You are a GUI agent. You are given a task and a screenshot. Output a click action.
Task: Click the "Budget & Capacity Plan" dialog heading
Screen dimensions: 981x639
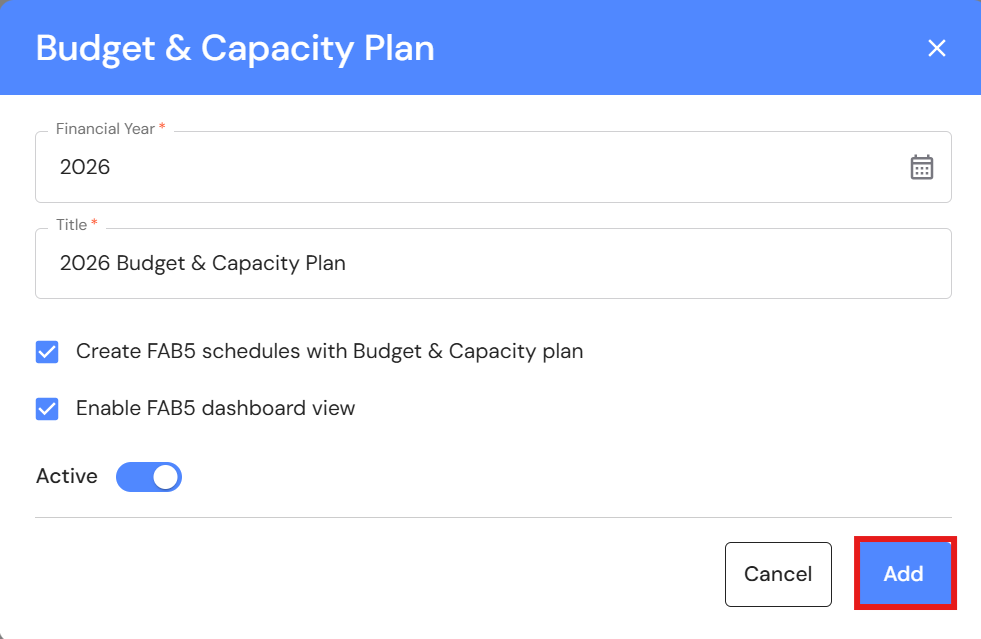[235, 48]
